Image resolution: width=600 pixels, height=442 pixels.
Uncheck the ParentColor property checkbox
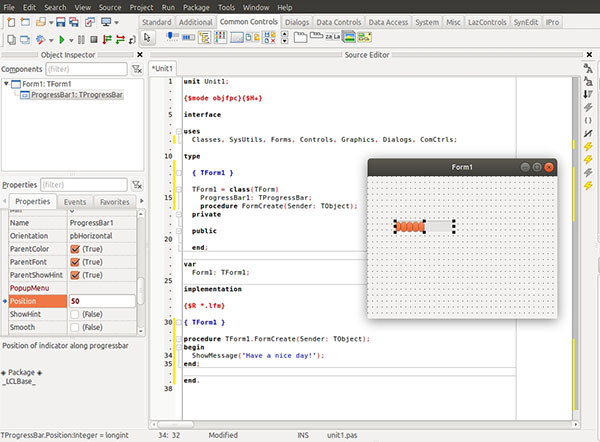tap(75, 248)
